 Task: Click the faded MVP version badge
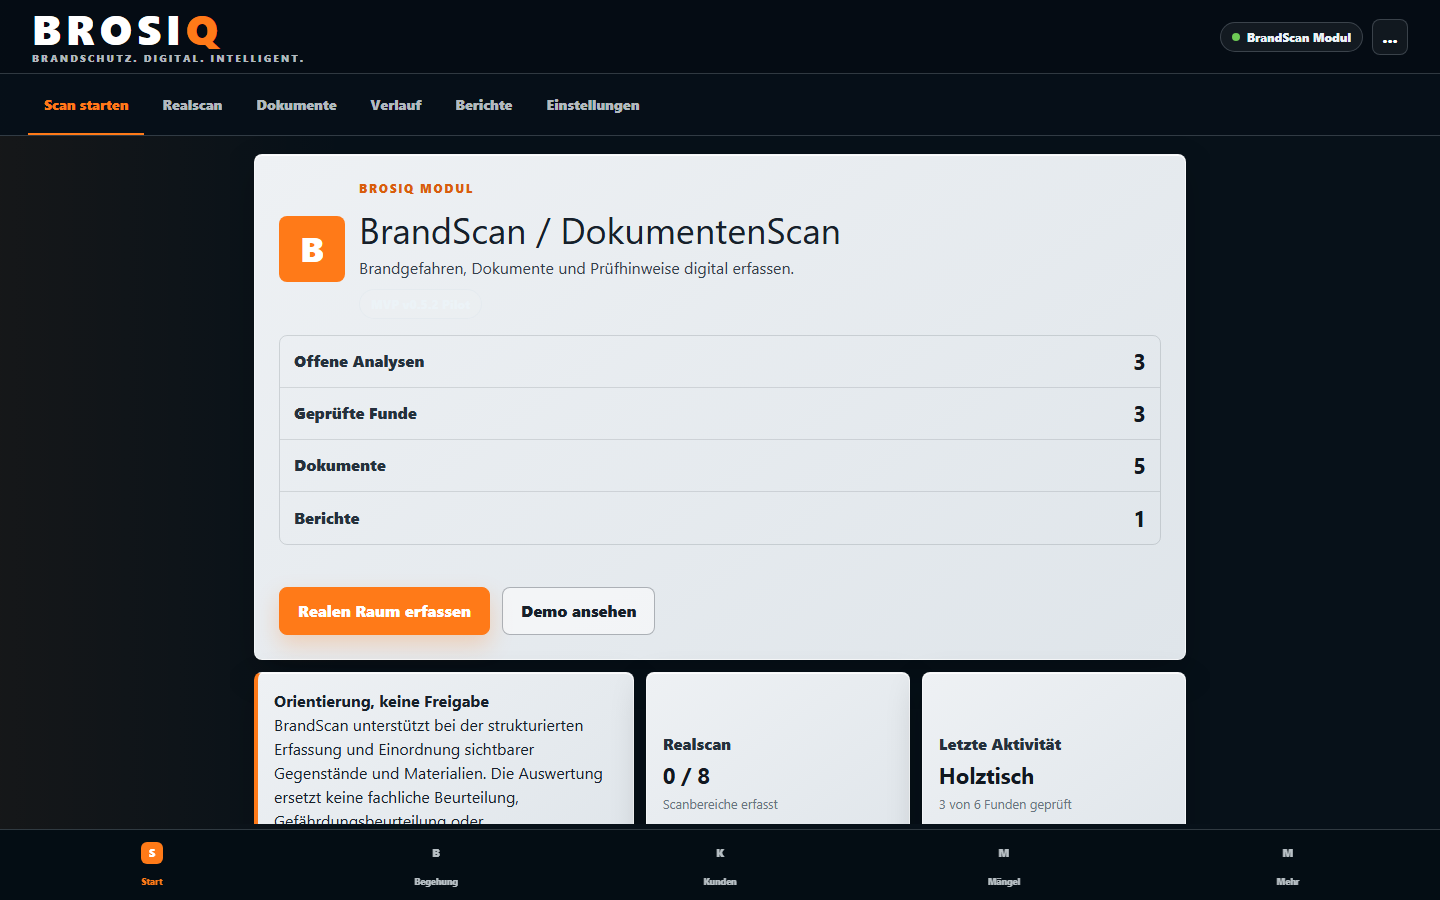(420, 303)
